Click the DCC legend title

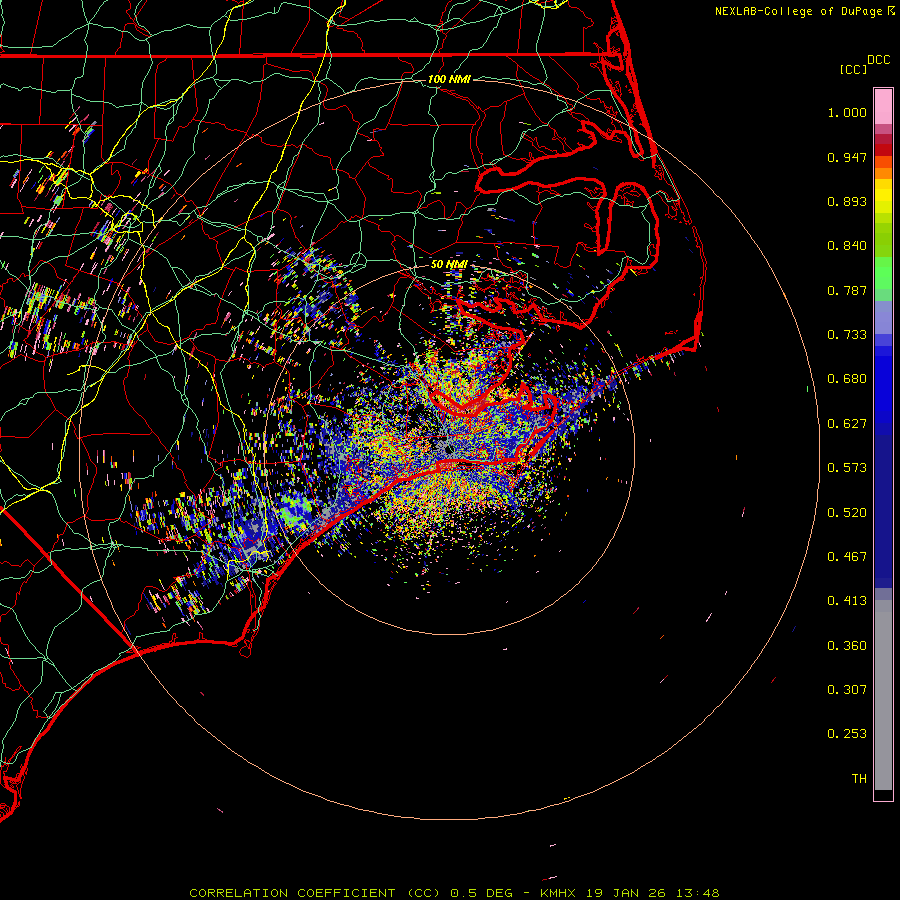[x=878, y=60]
